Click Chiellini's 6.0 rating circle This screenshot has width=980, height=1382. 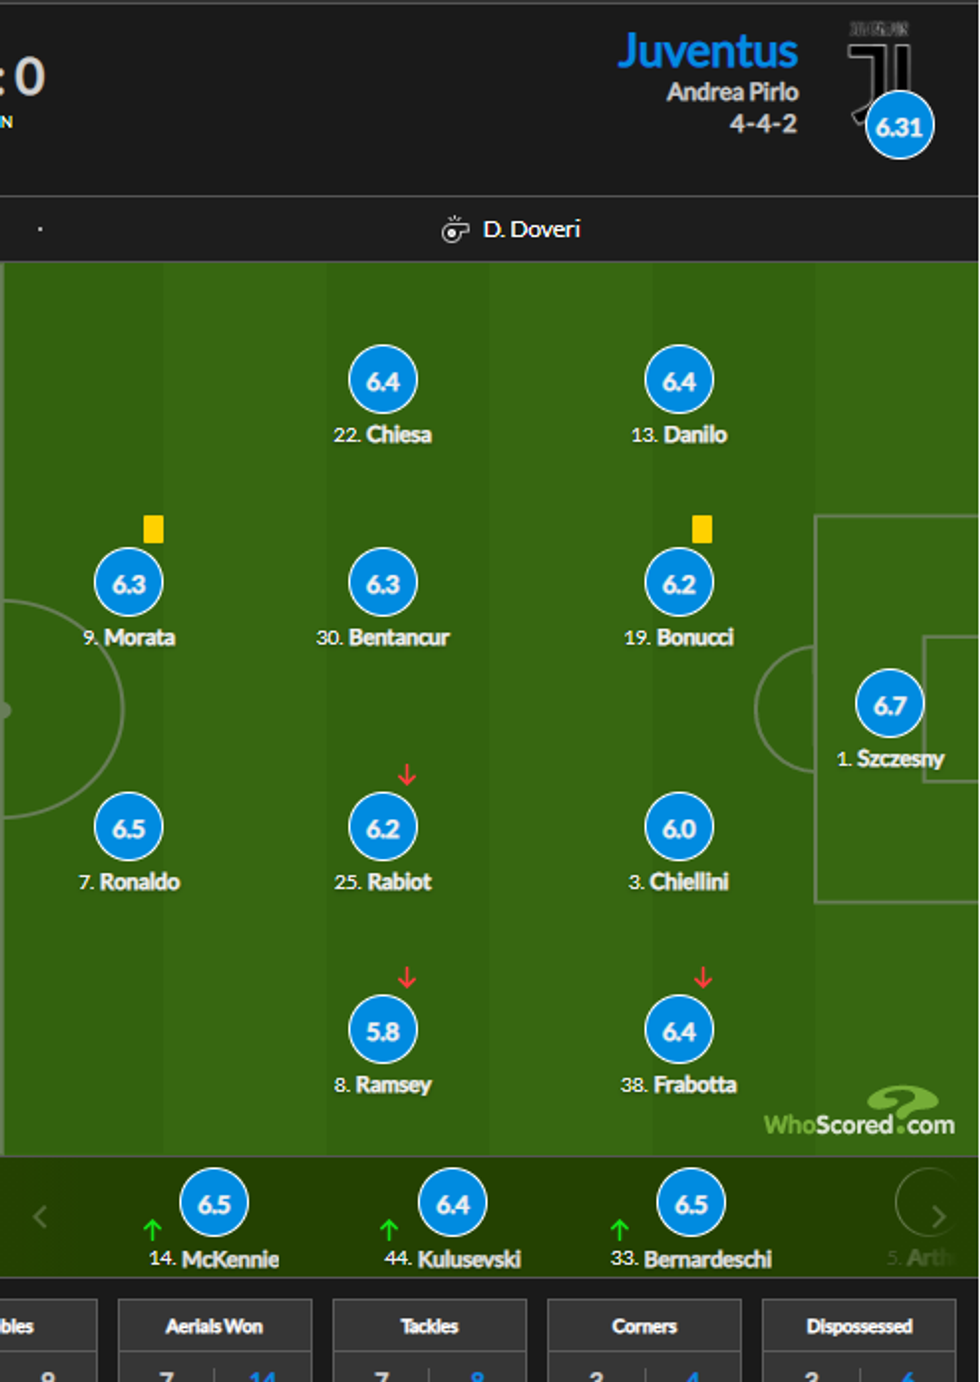coord(679,828)
